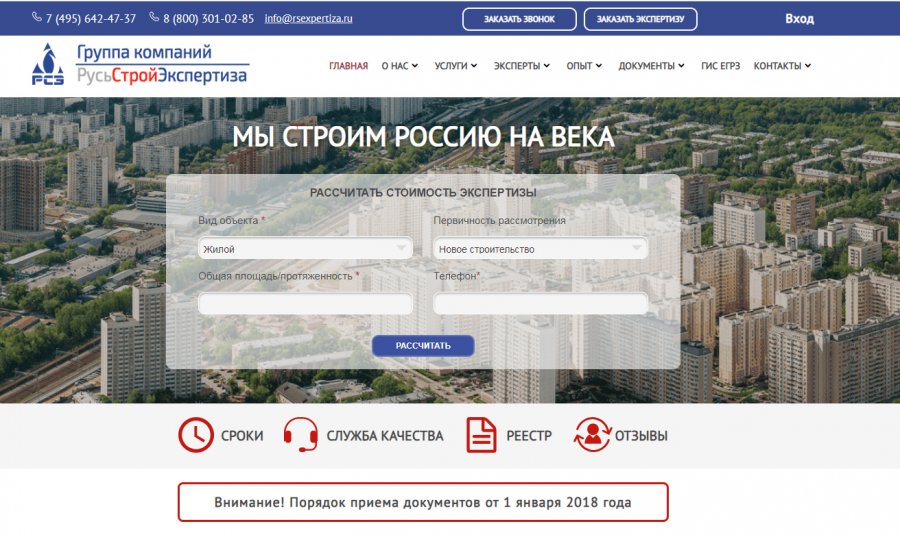Click the person ОТЗЫВЫ icon

(592, 435)
